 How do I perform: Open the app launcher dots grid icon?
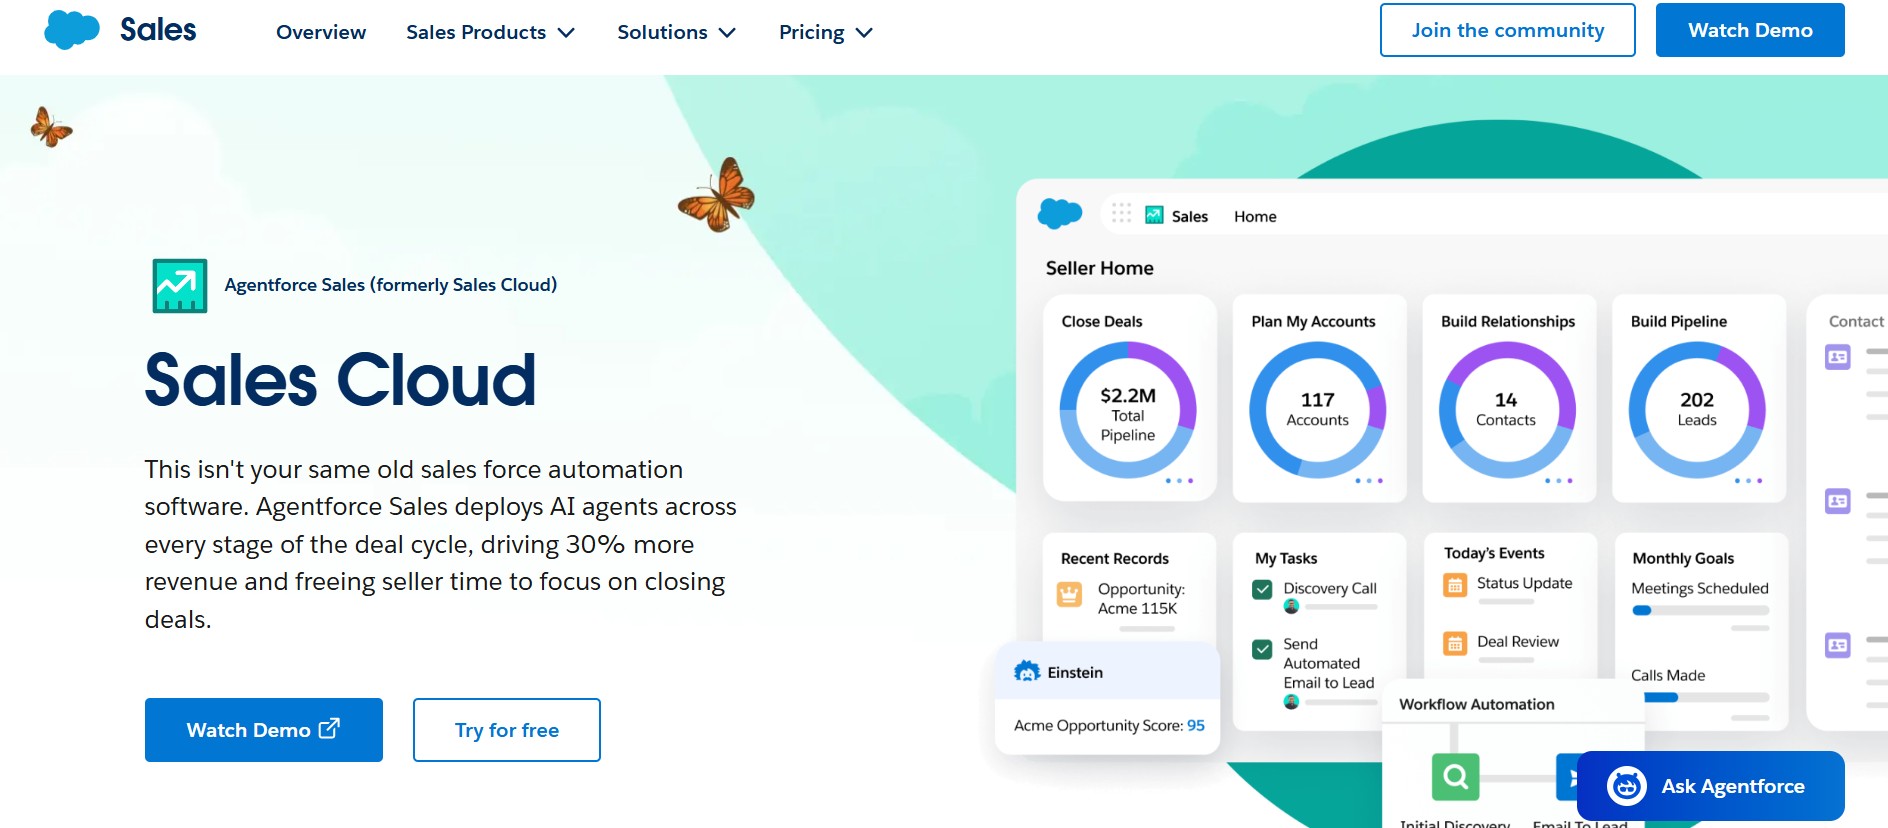[x=1121, y=213]
